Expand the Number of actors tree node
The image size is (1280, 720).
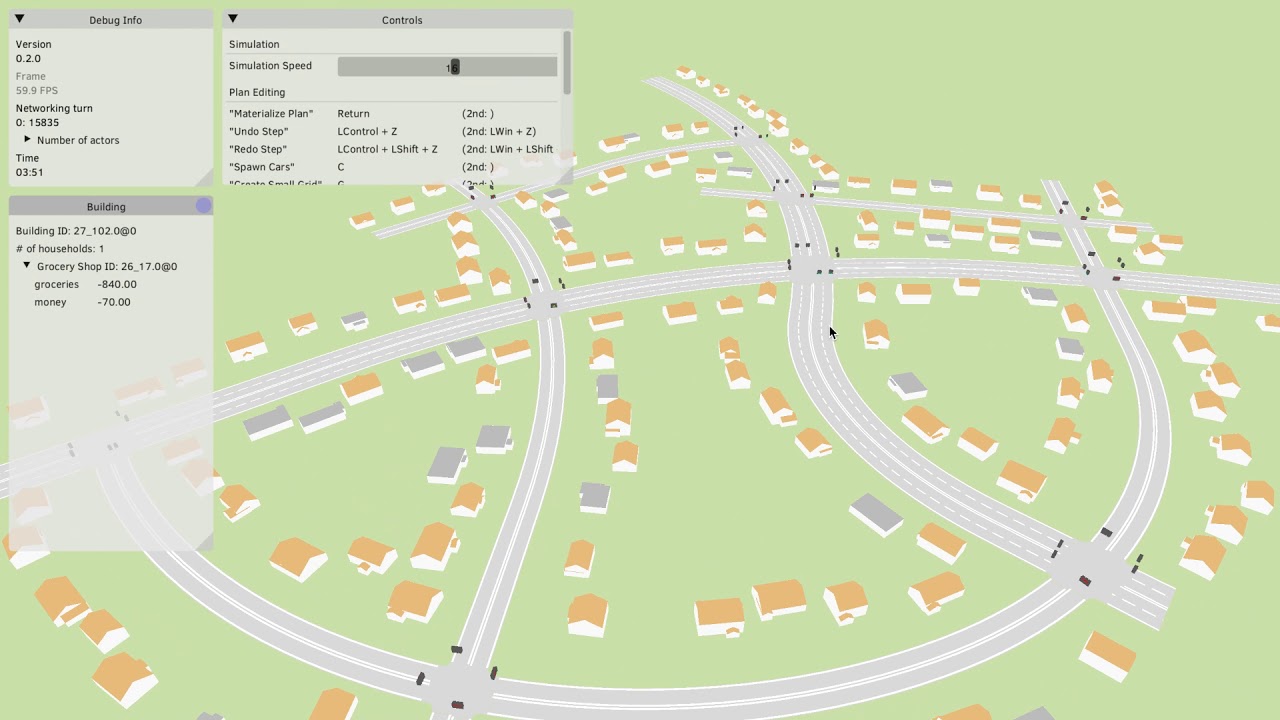28,140
